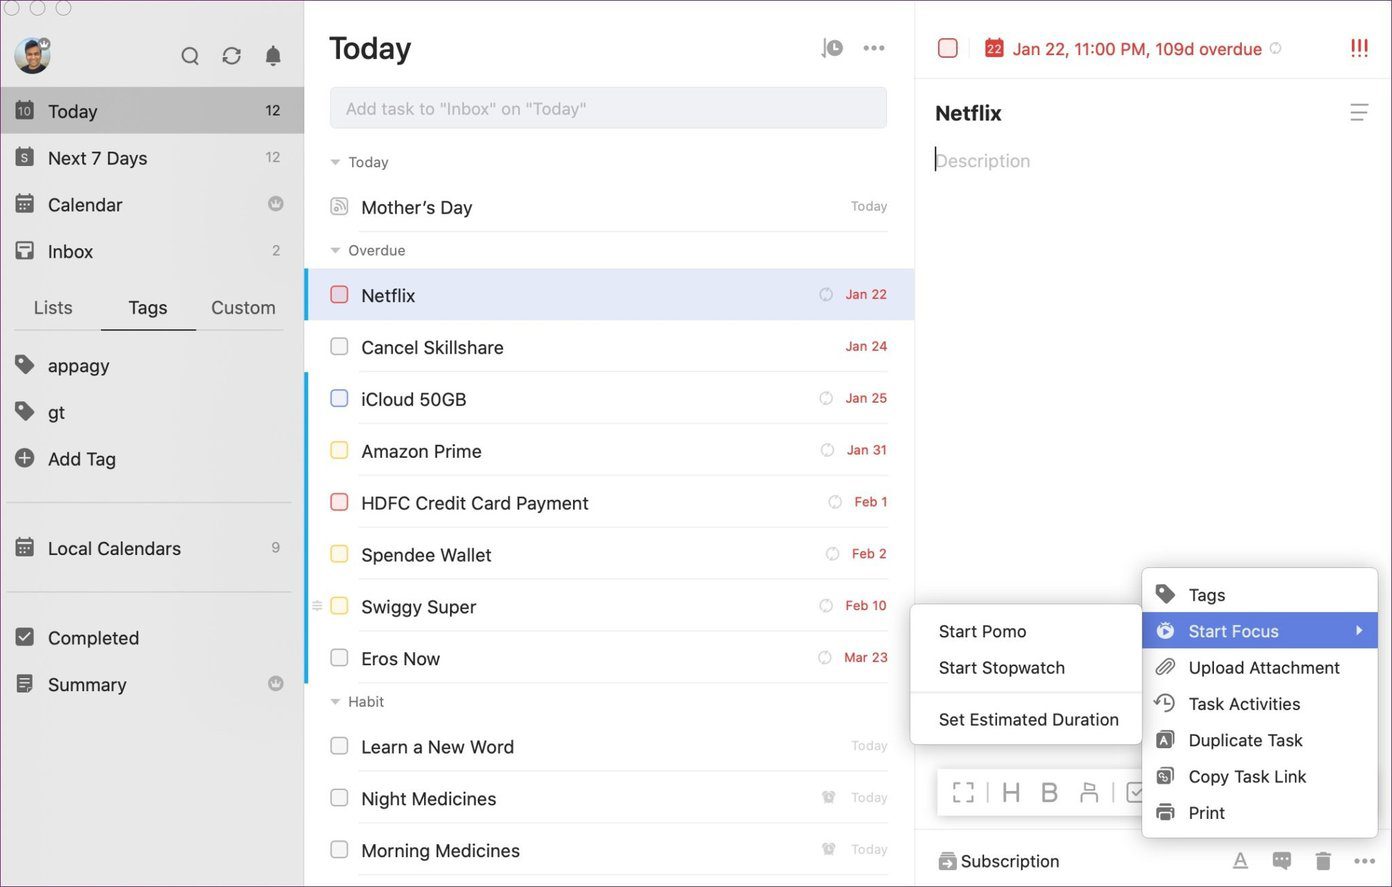Open task more options dots at bottom
This screenshot has height=887, width=1392.
[x=1364, y=861]
